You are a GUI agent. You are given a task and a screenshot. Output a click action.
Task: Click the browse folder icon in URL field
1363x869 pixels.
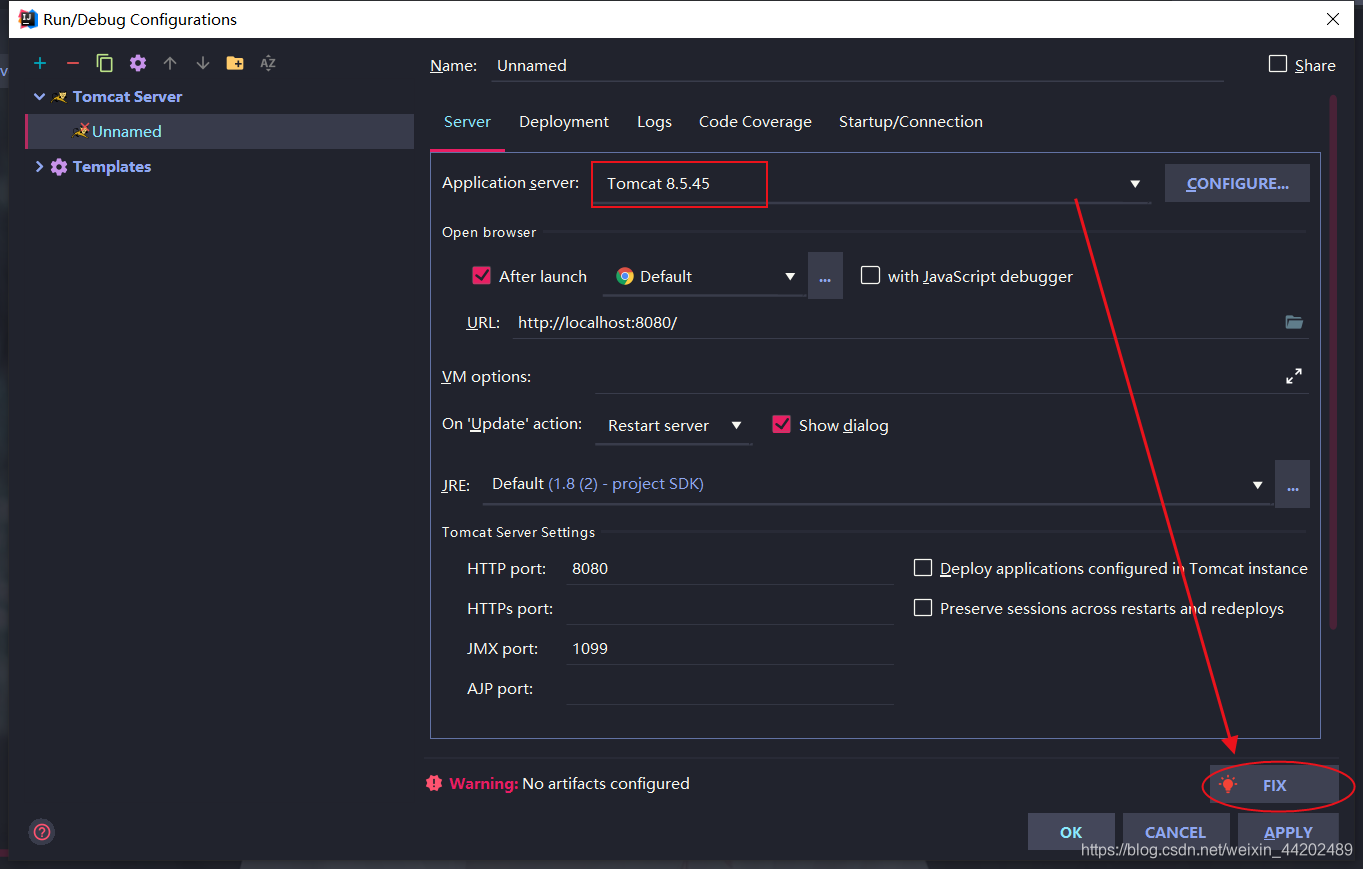pyautogui.click(x=1294, y=322)
